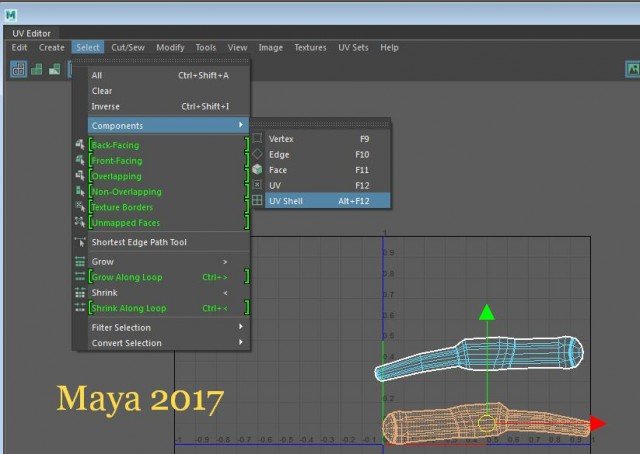The width and height of the screenshot is (640, 454).
Task: Choose Grow Along Loop
Action: click(x=168, y=277)
